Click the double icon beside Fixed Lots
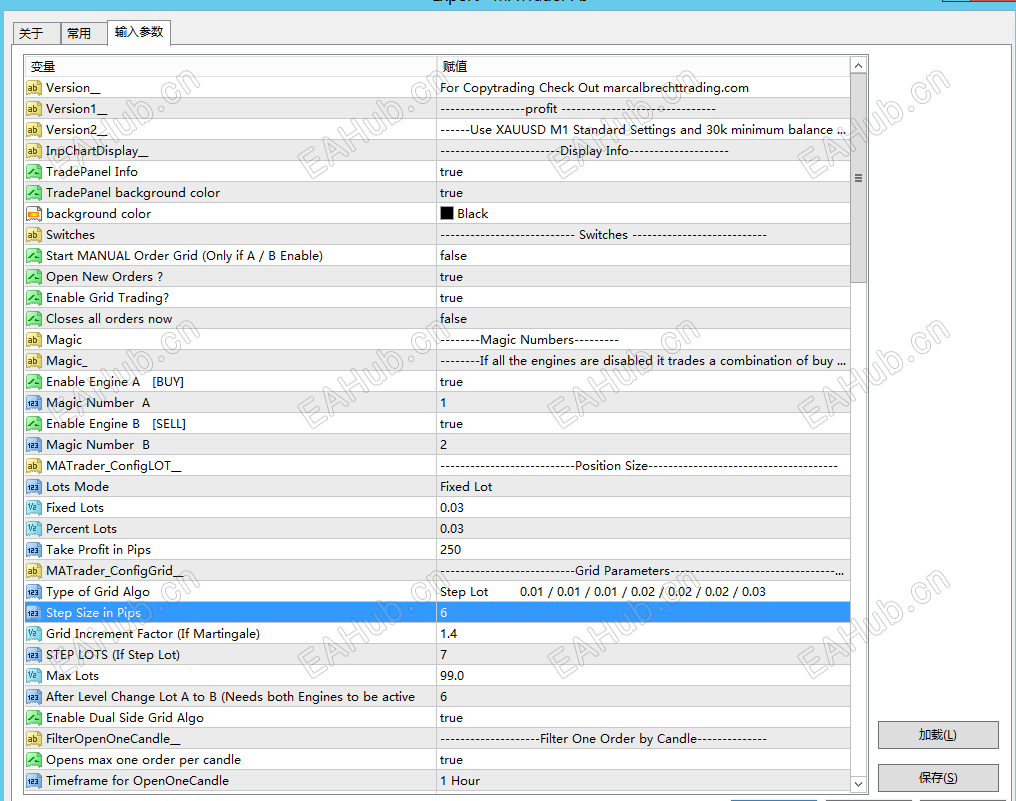1016x801 pixels. click(x=34, y=508)
